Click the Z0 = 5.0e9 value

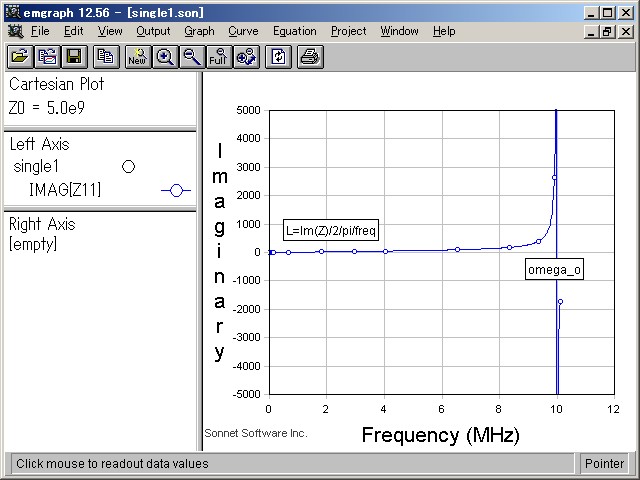point(47,108)
